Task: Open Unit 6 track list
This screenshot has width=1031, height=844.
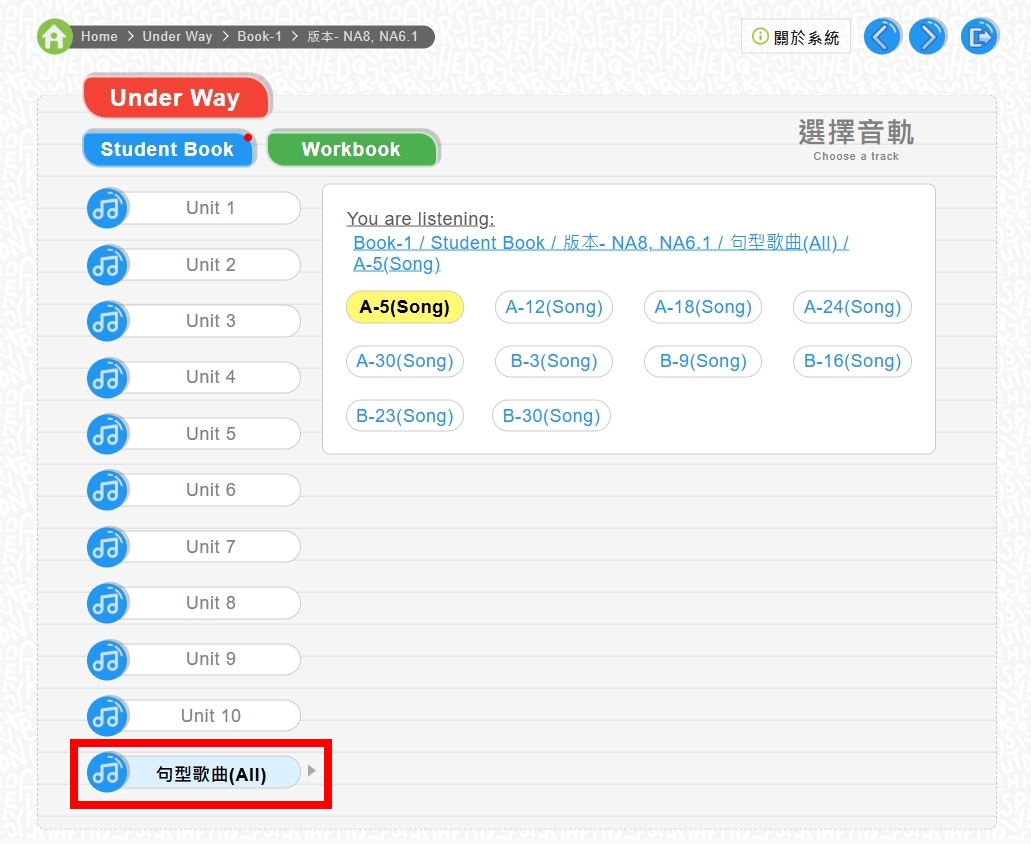Action: coord(210,490)
